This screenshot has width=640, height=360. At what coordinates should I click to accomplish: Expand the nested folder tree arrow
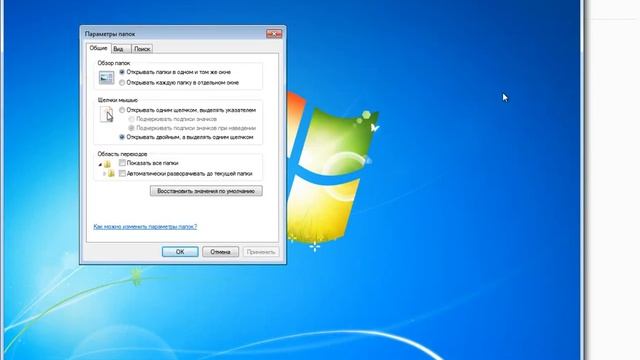[104, 174]
